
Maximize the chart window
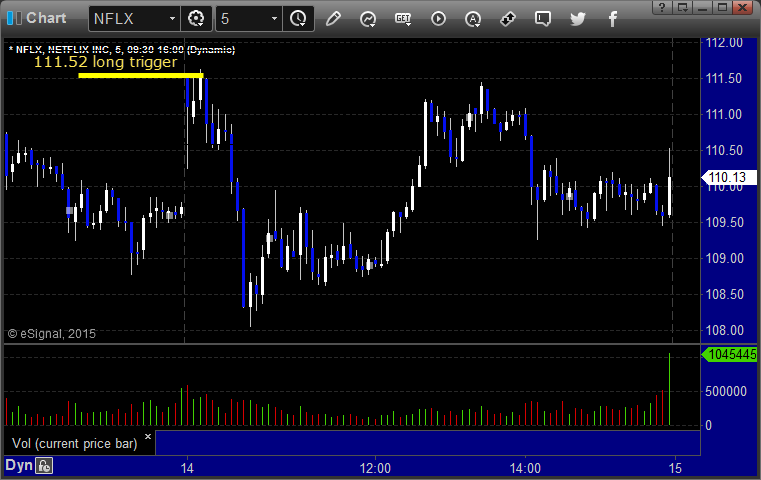(722, 7)
